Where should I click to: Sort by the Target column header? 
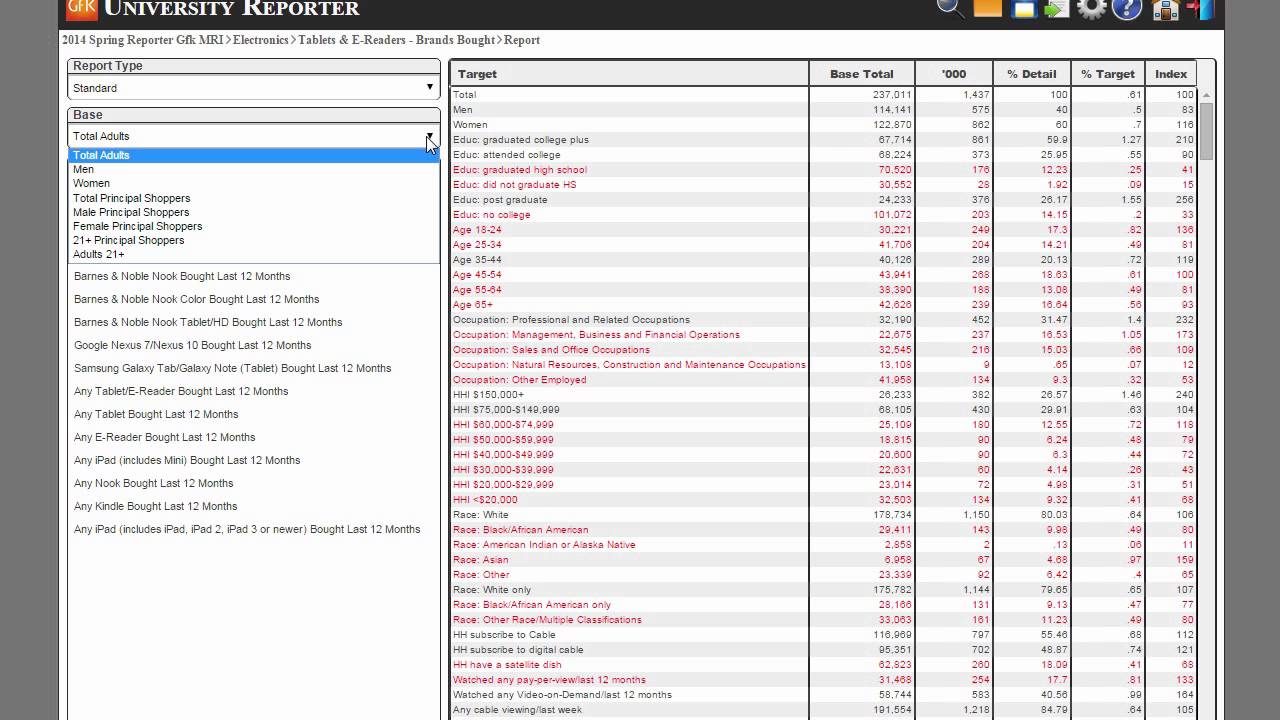tap(629, 74)
